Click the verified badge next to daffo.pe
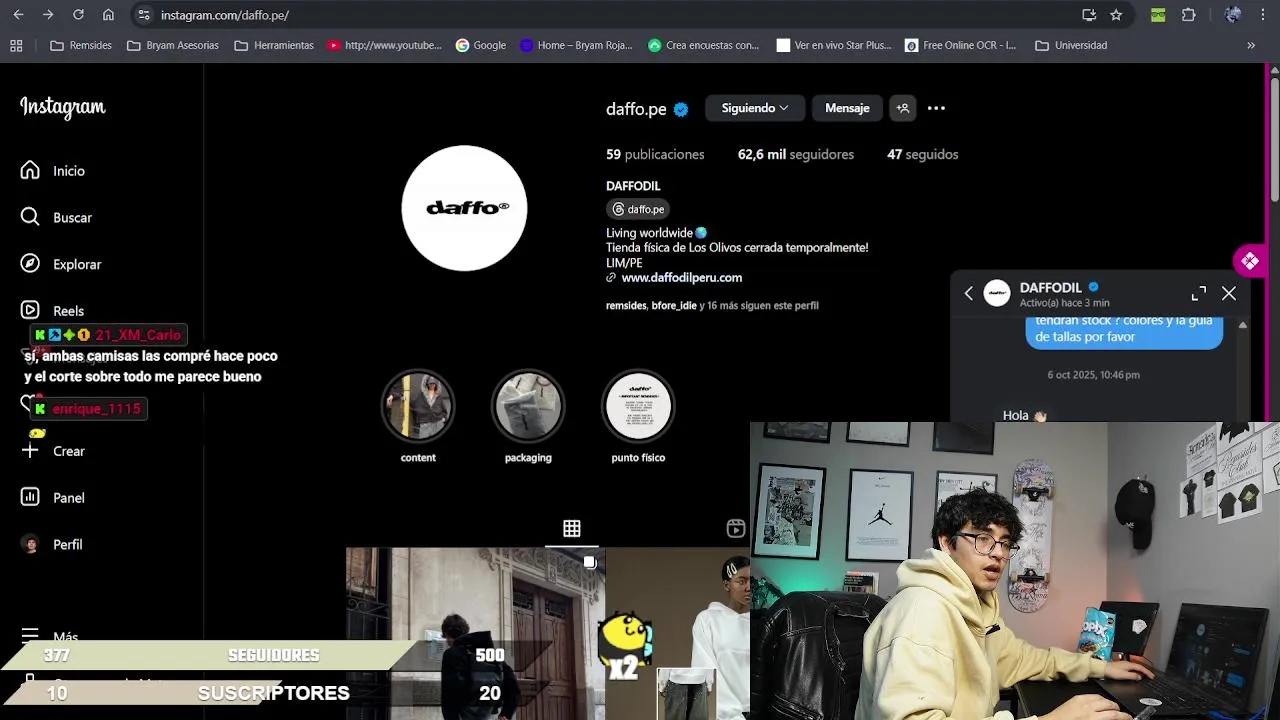This screenshot has width=1280, height=720. (x=681, y=109)
